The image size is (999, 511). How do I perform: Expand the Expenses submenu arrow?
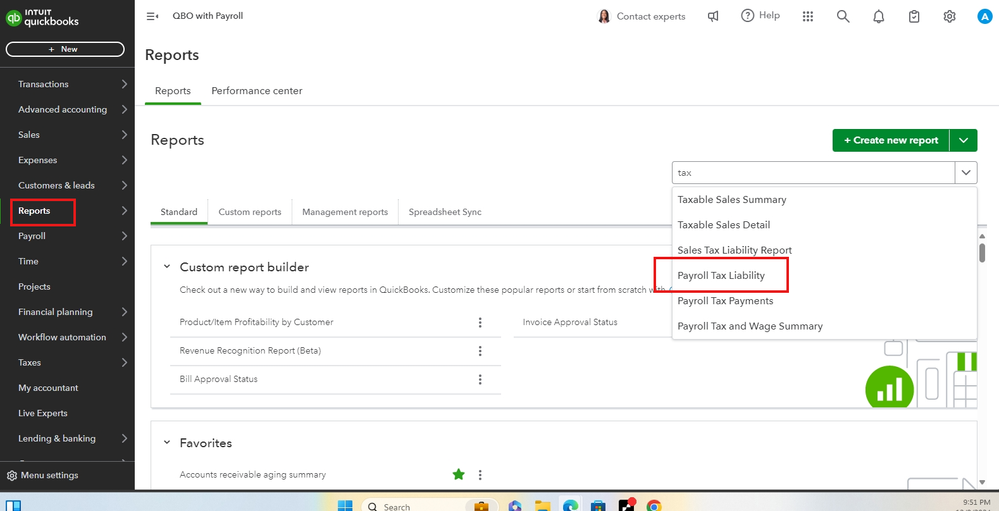(124, 160)
